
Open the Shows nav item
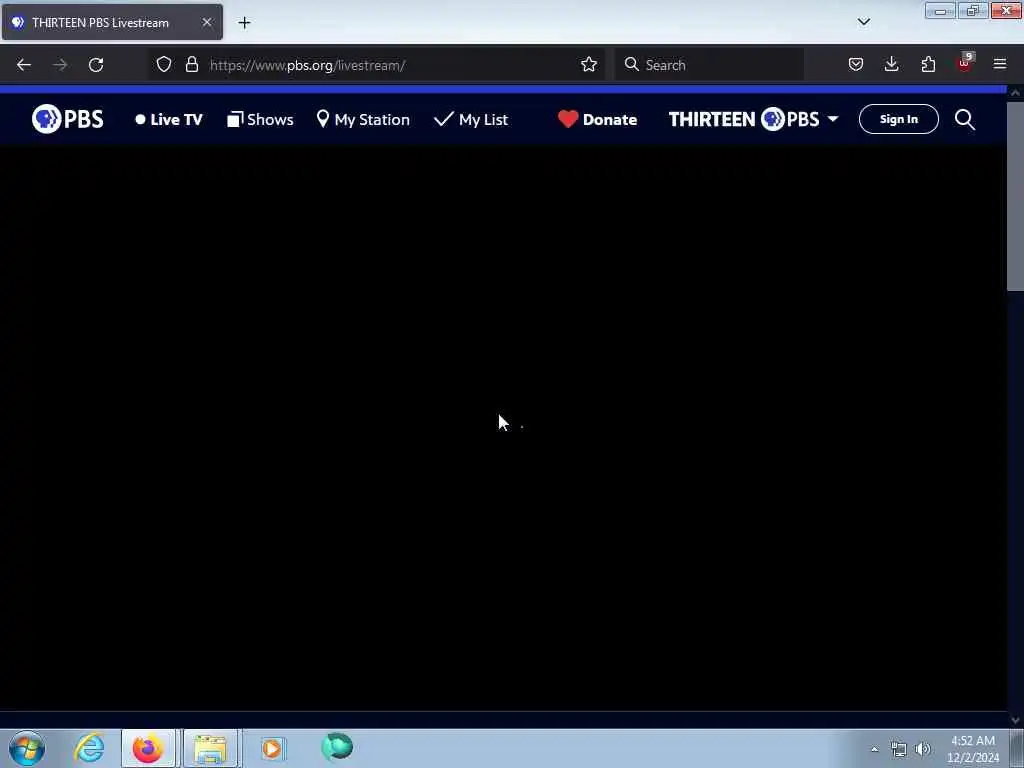(260, 120)
